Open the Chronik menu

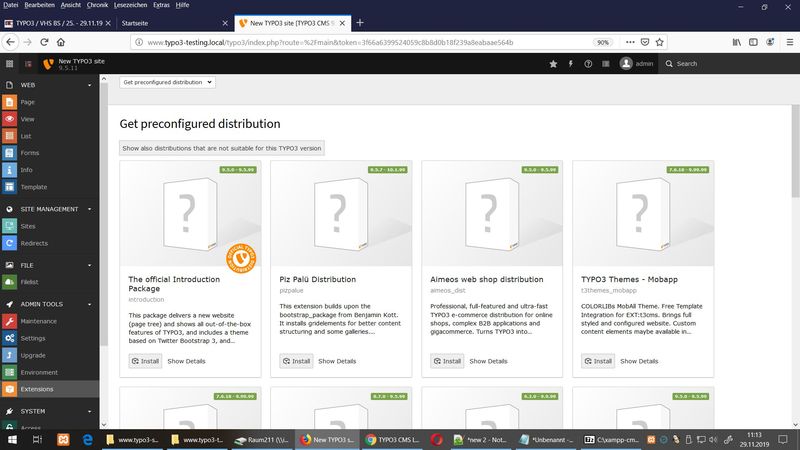pos(97,5)
